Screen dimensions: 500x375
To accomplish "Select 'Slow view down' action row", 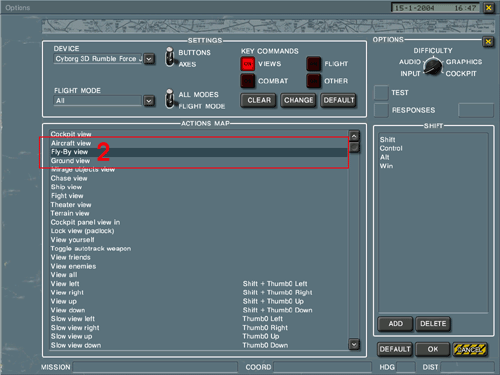I will click(x=199, y=345).
